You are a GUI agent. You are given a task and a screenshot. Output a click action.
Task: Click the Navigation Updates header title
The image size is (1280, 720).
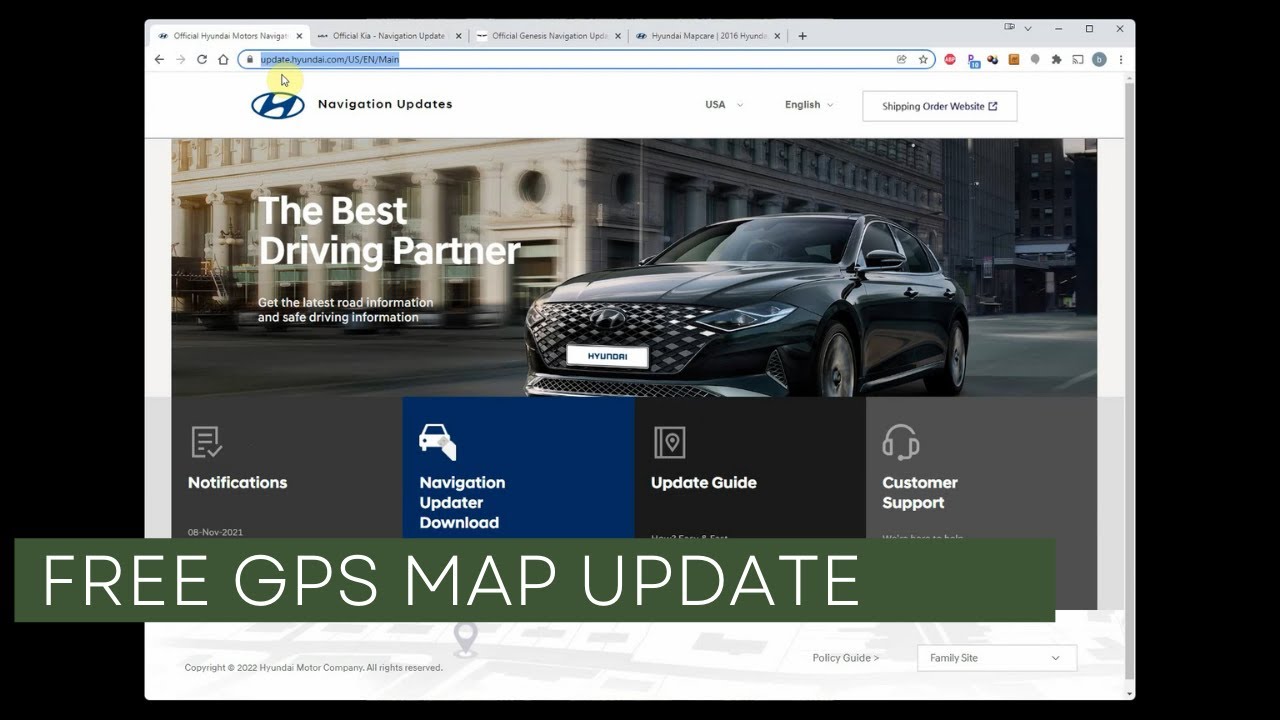385,104
